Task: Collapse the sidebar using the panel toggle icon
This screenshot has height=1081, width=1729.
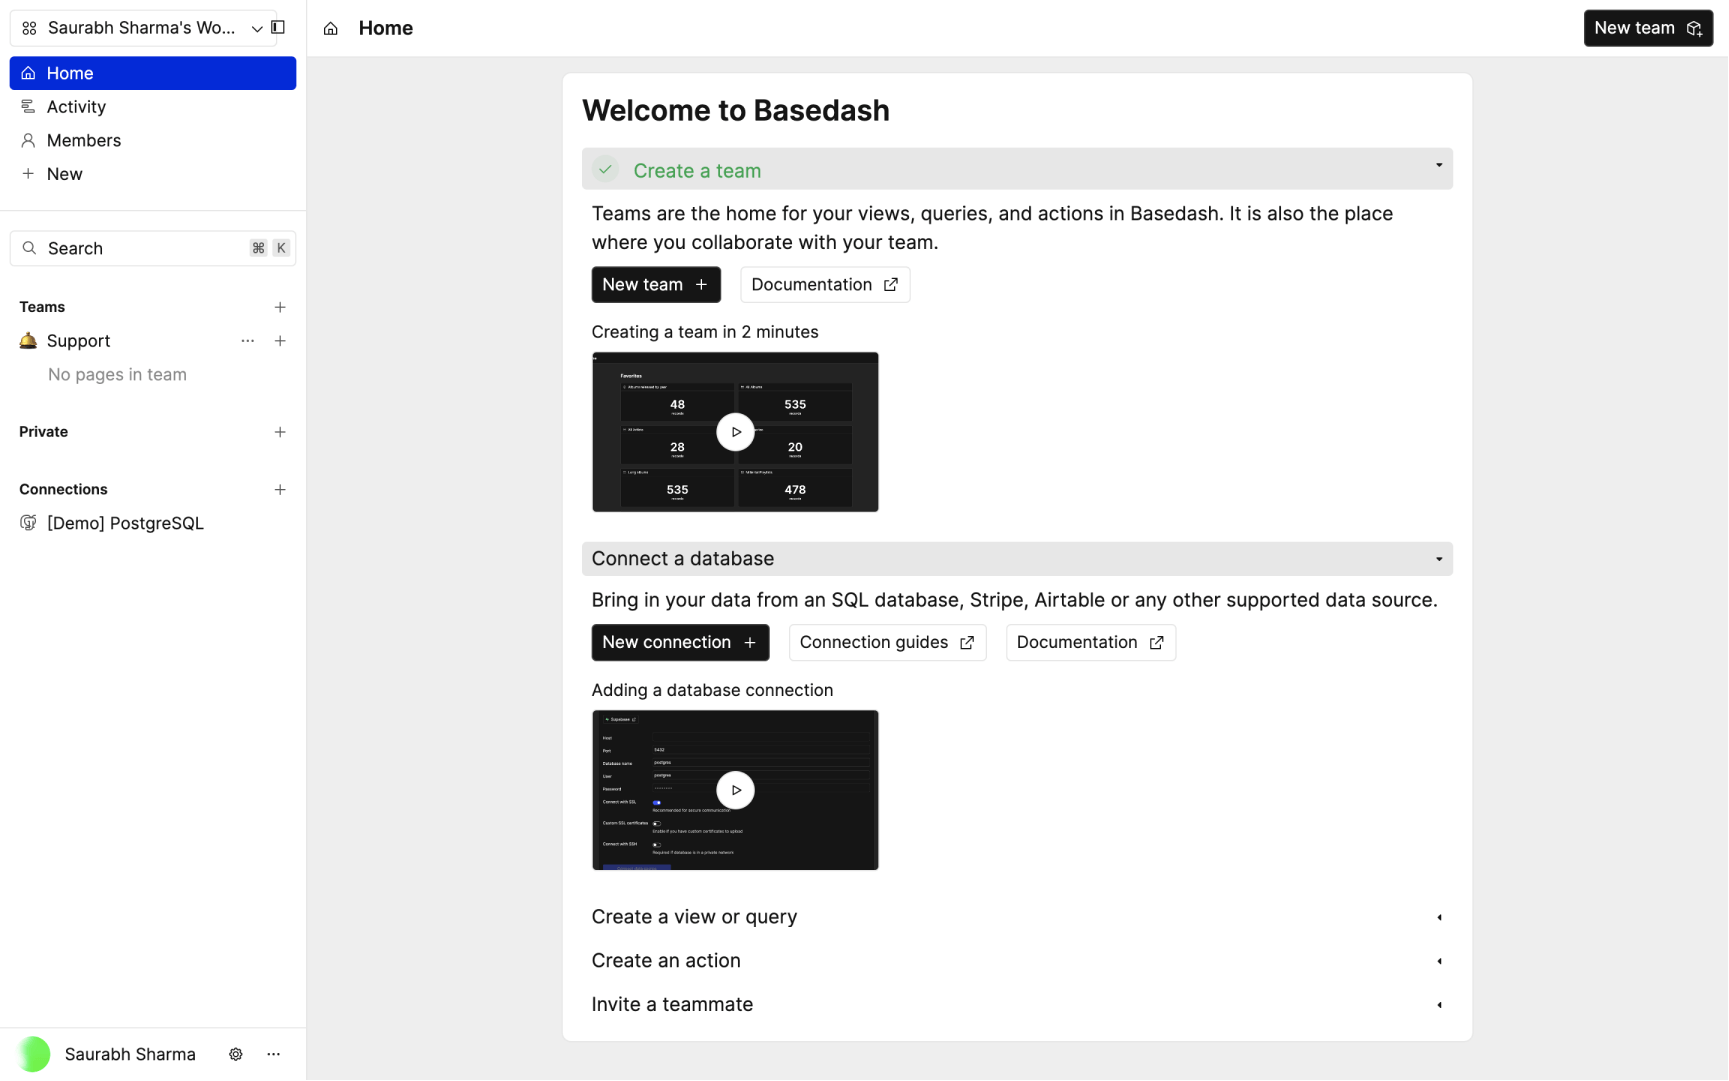Action: 278,27
